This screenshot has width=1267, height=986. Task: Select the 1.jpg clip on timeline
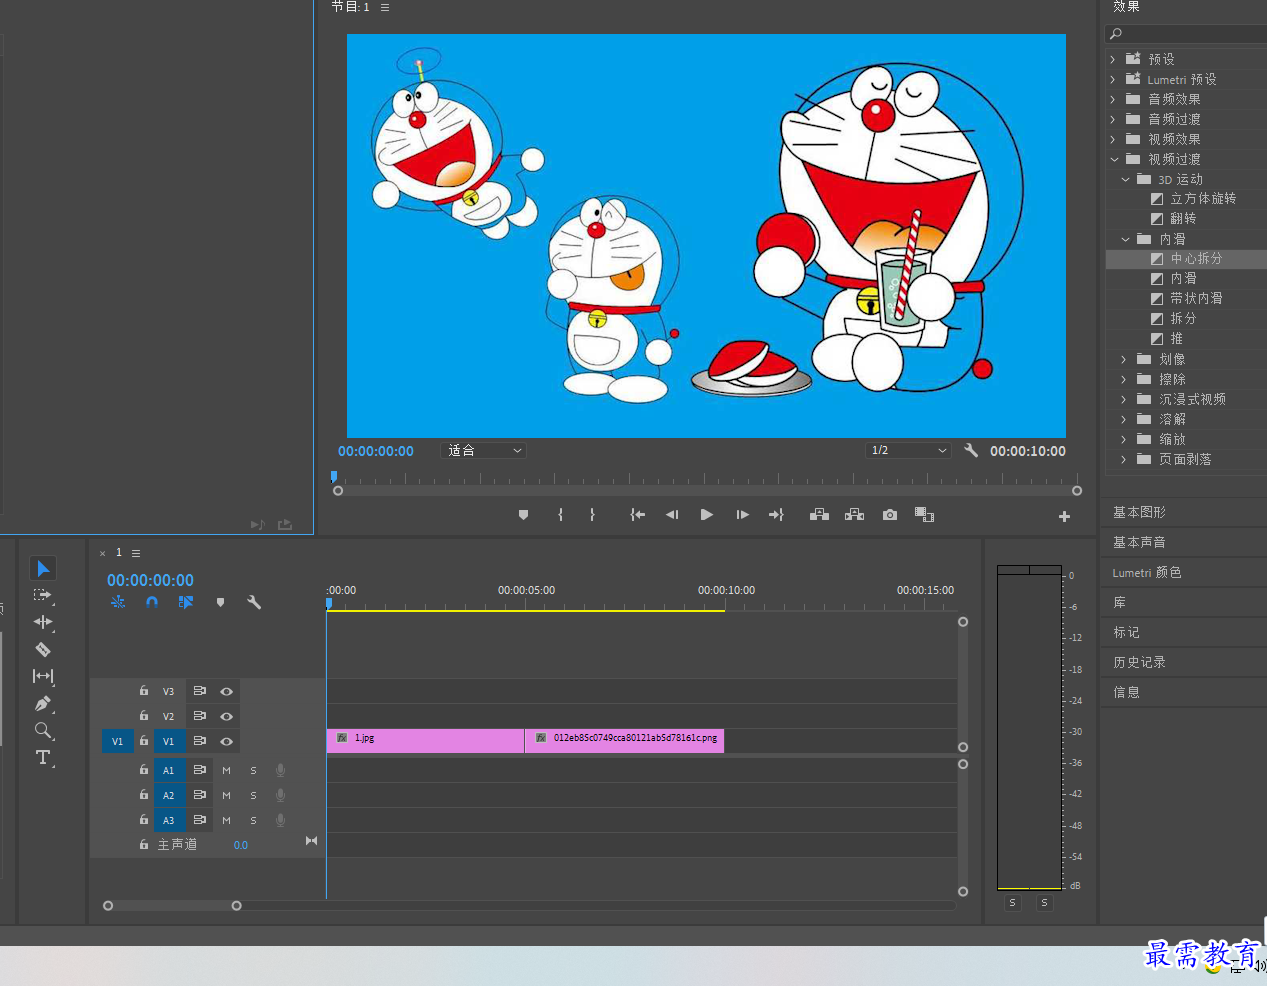point(425,741)
